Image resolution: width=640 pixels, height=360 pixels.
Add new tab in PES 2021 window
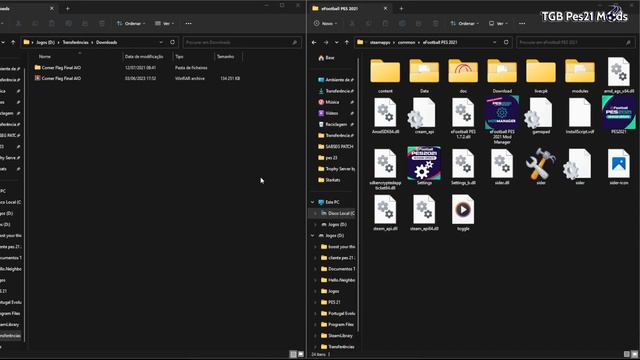click(401, 8)
